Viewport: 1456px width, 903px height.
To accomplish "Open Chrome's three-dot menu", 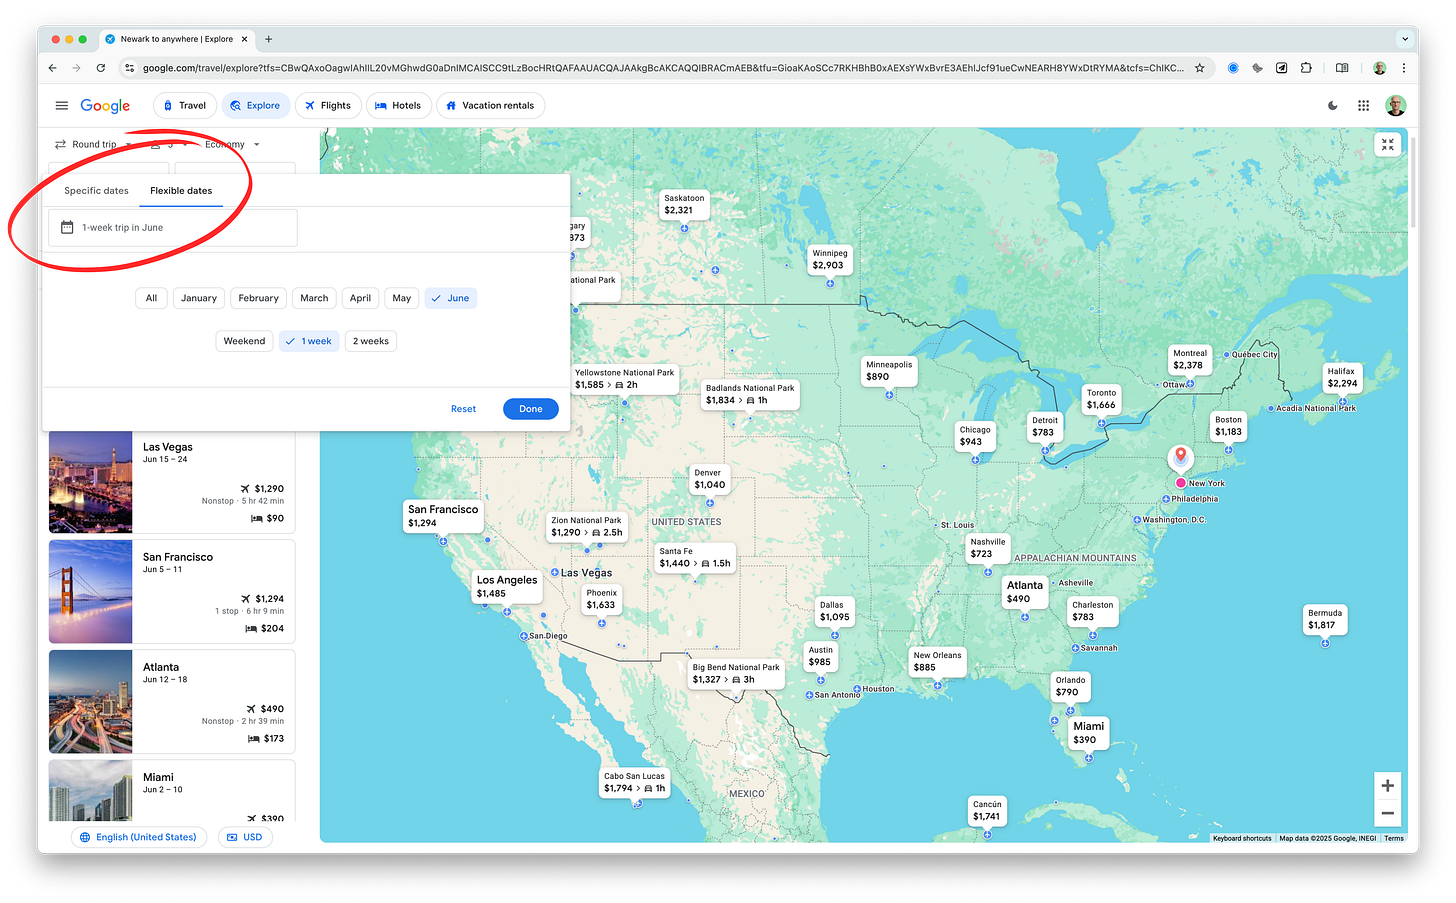I will (1404, 68).
